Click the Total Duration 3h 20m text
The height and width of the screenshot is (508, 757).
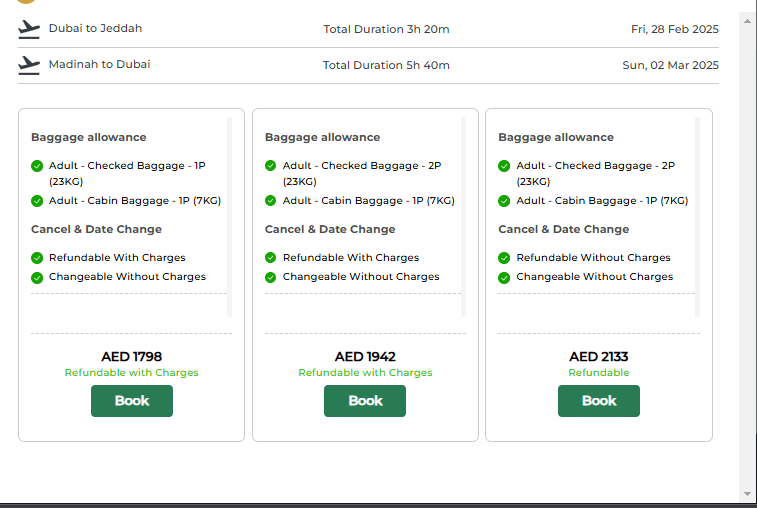click(x=386, y=29)
